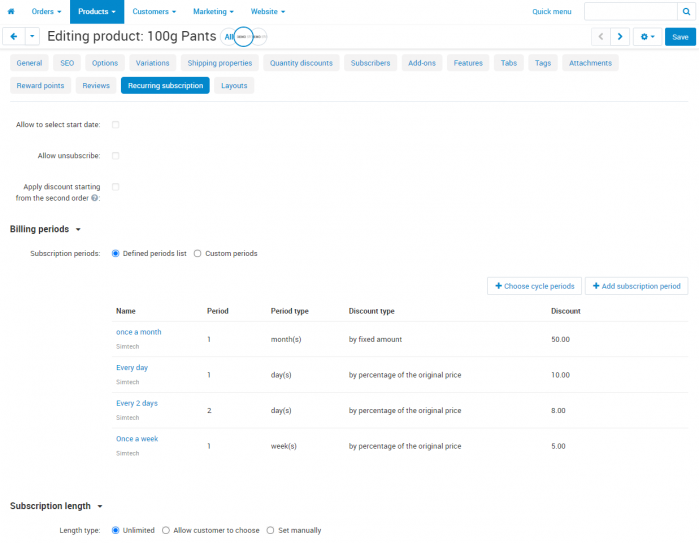Viewport: 700px width, 543px height.
Task: Select Custom periods option
Action: (x=197, y=254)
